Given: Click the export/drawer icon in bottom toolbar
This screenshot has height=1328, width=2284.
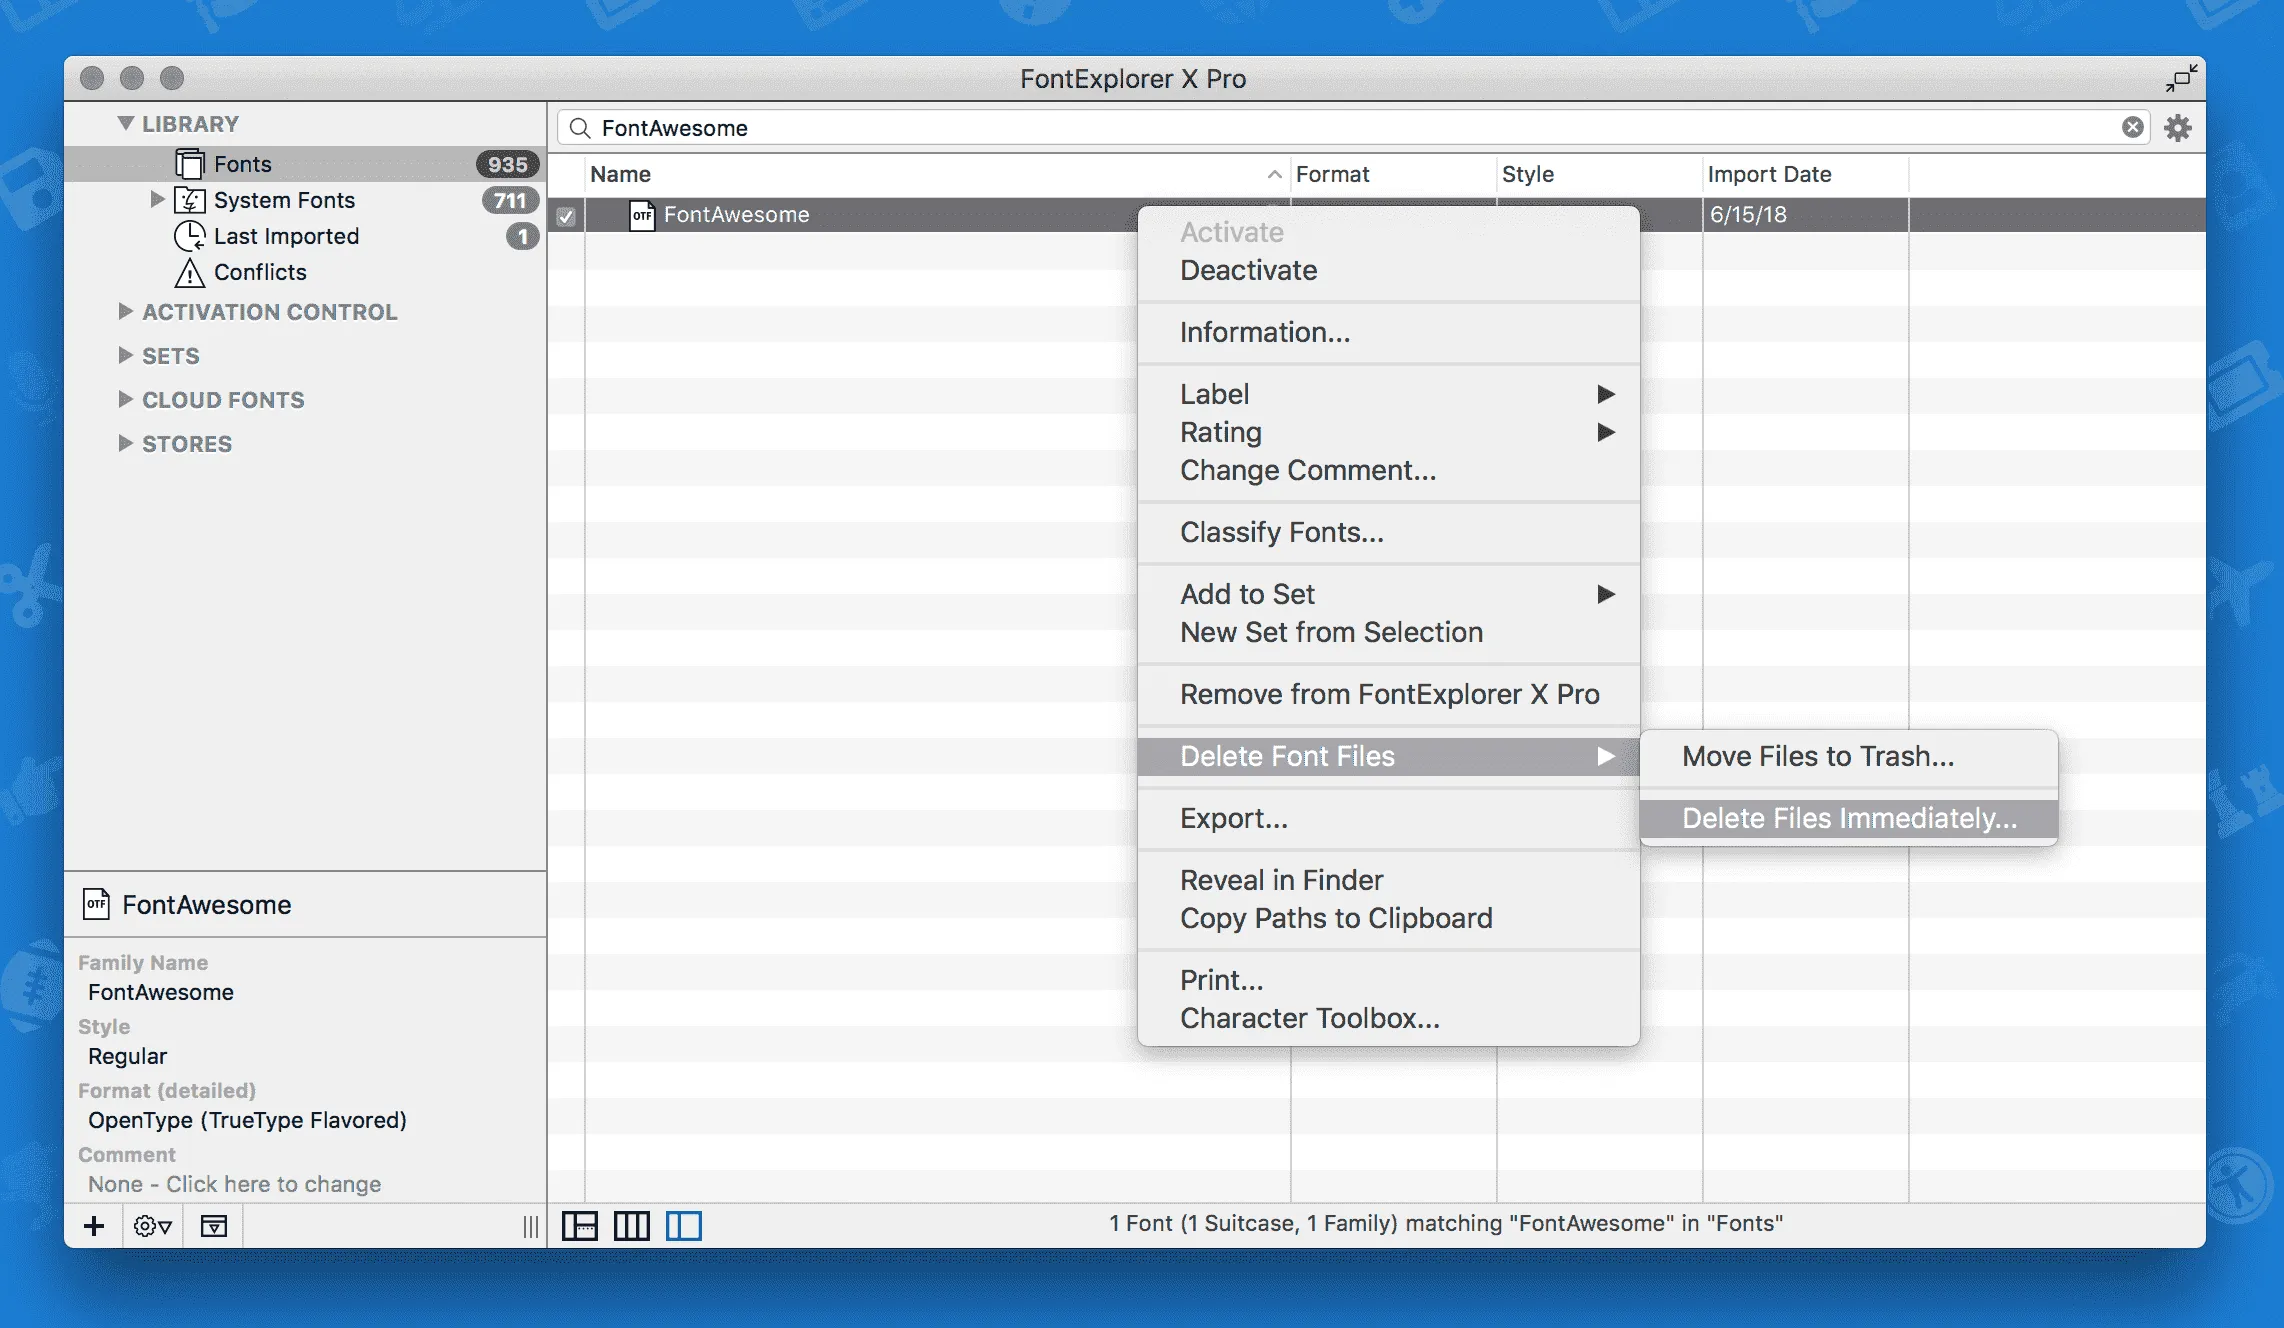Looking at the screenshot, I should tap(213, 1225).
